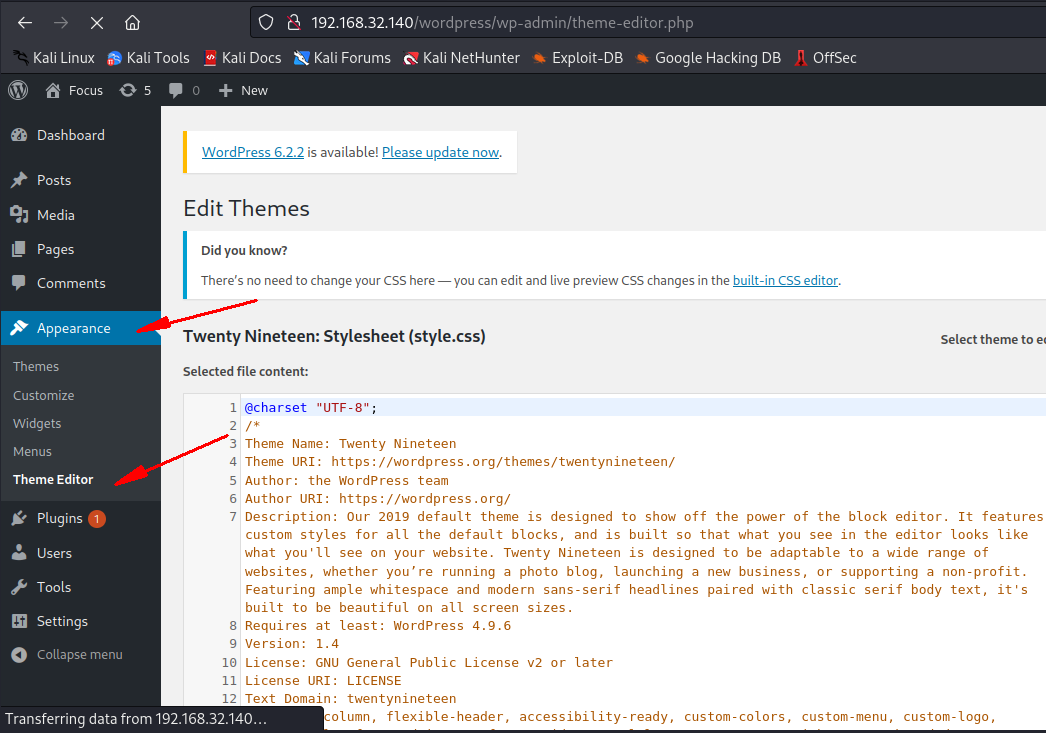The width and height of the screenshot is (1046, 733).
Task: Click the WordPress logo in admin bar
Action: pyautogui.click(x=18, y=90)
